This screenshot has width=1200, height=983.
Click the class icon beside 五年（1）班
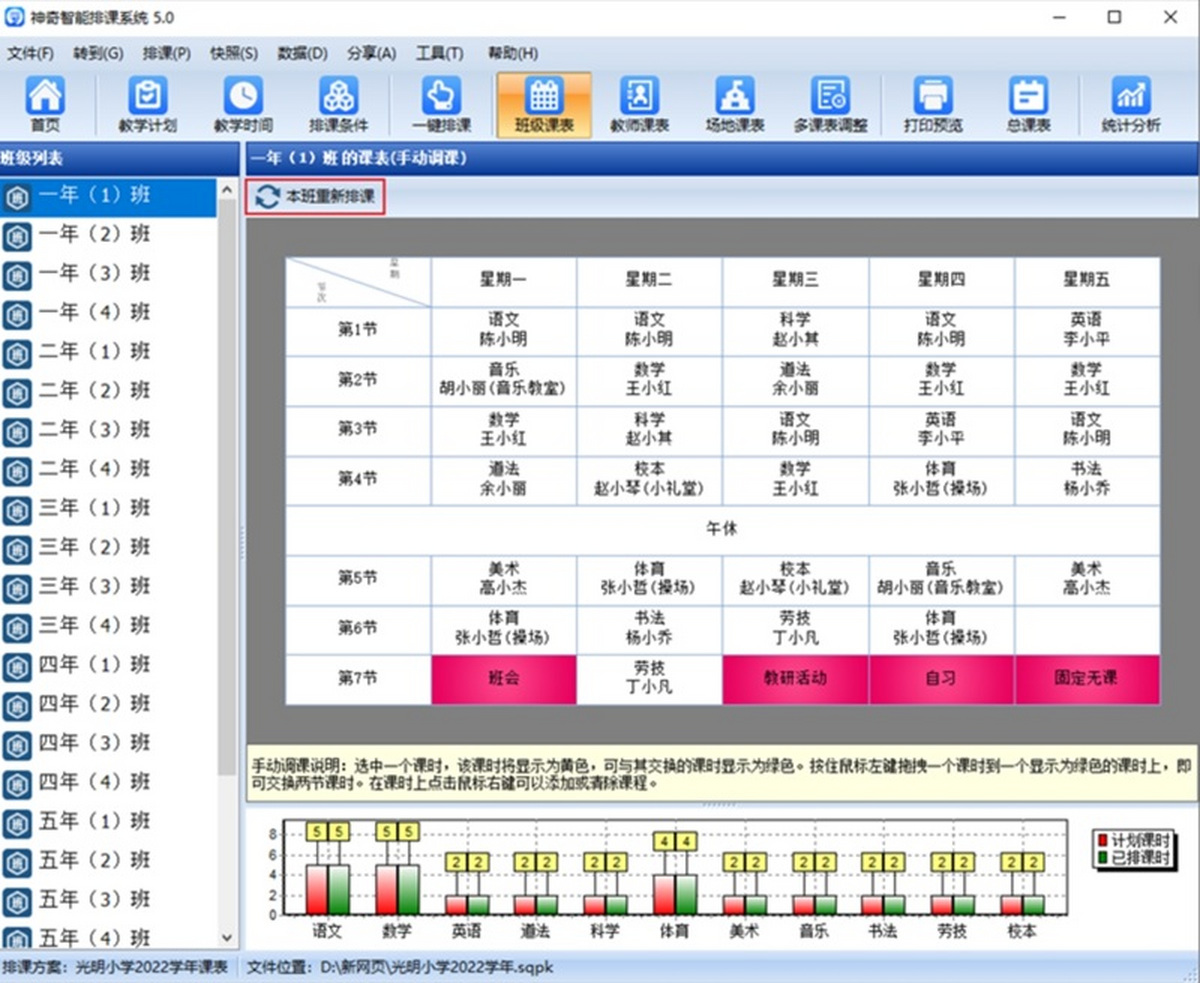pyautogui.click(x=17, y=824)
